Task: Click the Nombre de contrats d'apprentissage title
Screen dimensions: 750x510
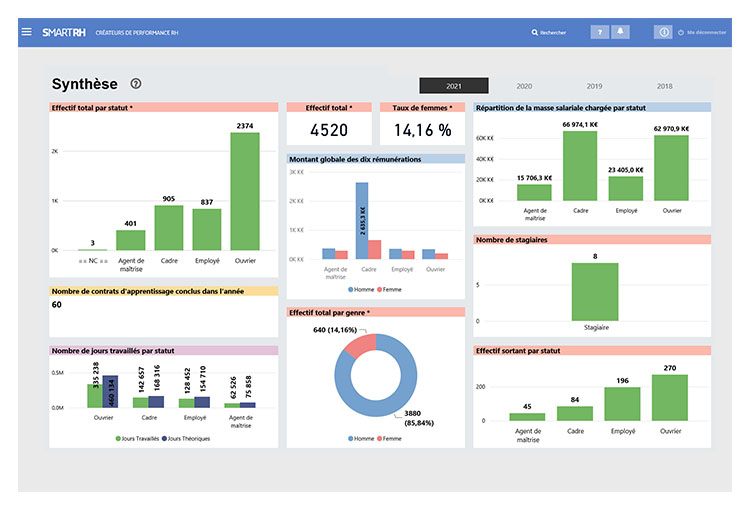Action: point(148,291)
